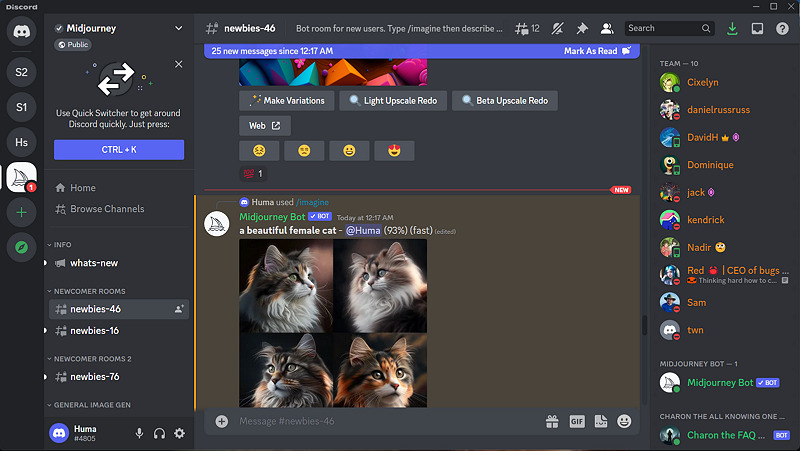The width and height of the screenshot is (800, 451).
Task: Open the GIF picker
Action: click(577, 421)
